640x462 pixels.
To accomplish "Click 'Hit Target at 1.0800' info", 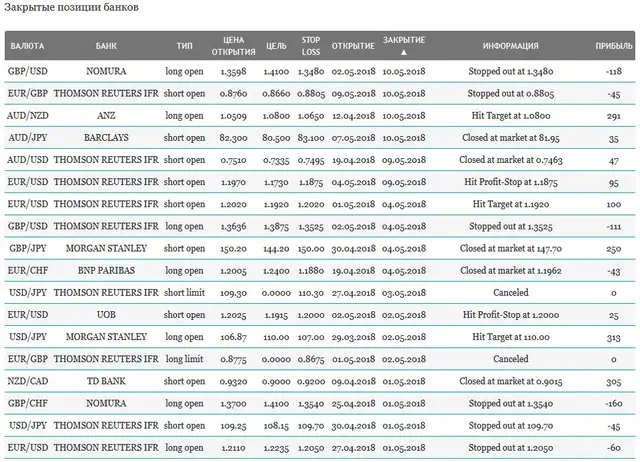I will (x=511, y=116).
